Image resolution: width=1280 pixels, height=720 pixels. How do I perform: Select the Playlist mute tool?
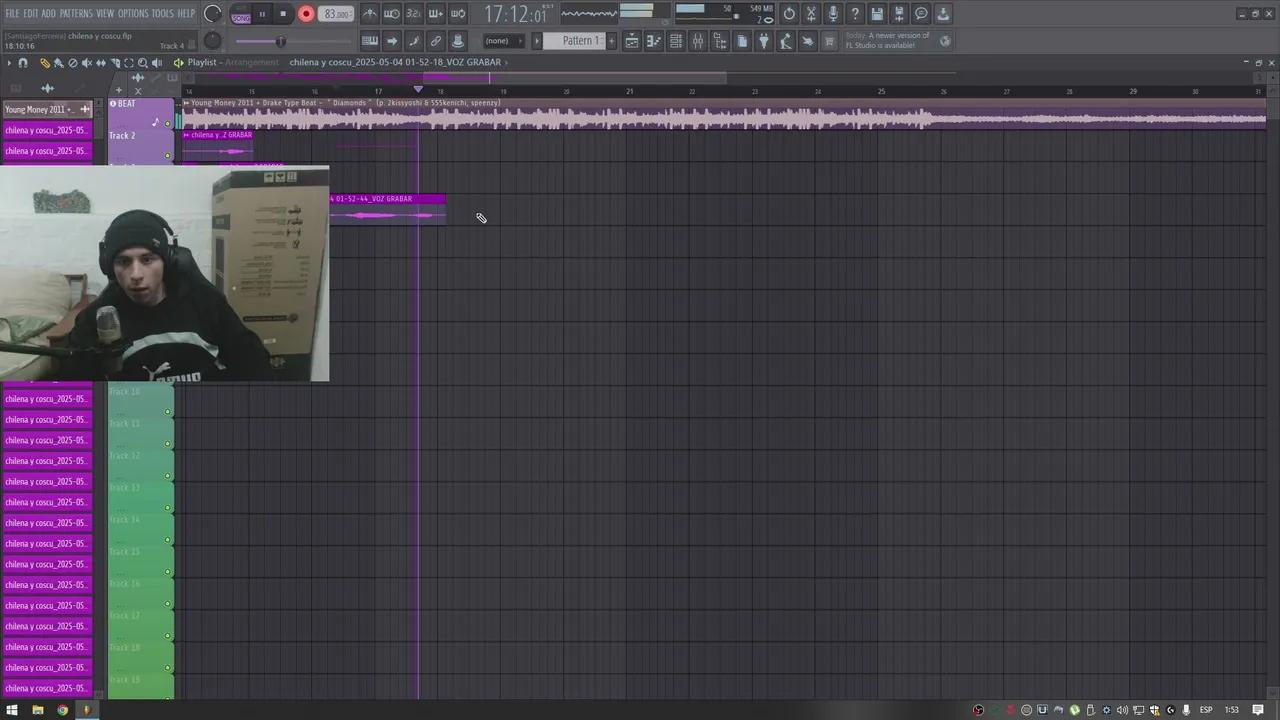[86, 63]
